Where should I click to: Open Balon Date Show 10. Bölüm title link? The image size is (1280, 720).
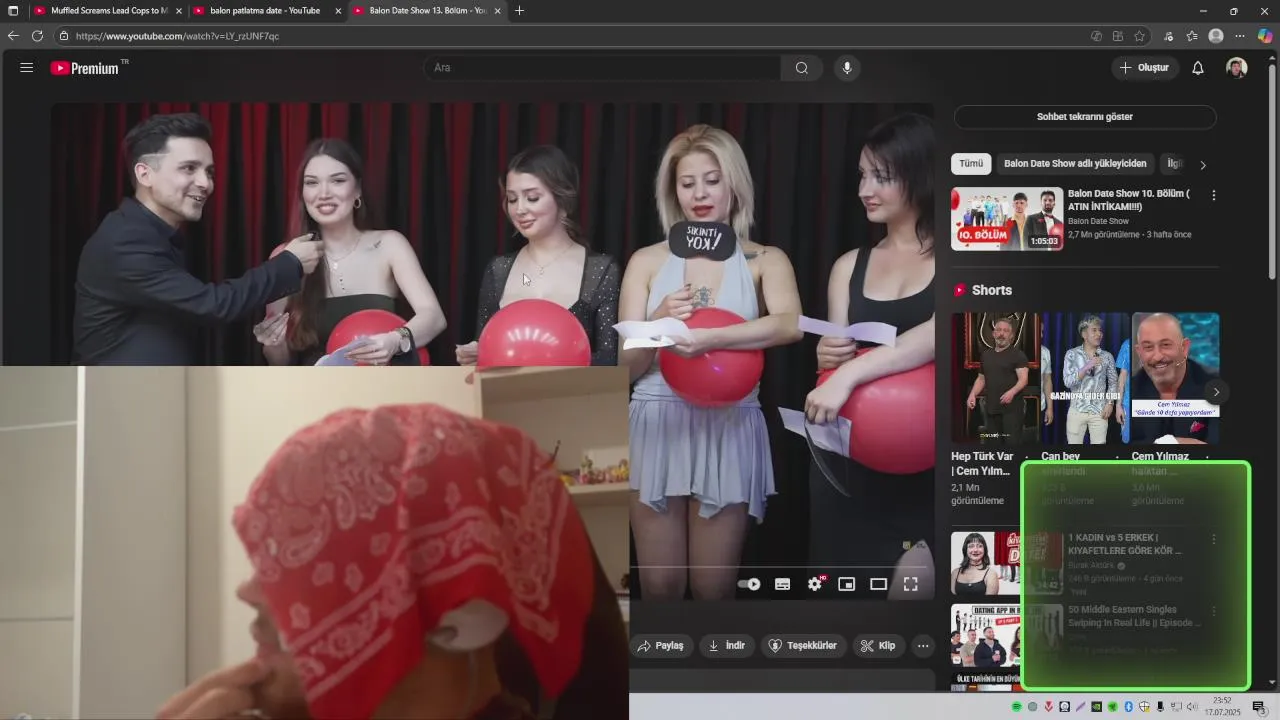(x=1129, y=200)
